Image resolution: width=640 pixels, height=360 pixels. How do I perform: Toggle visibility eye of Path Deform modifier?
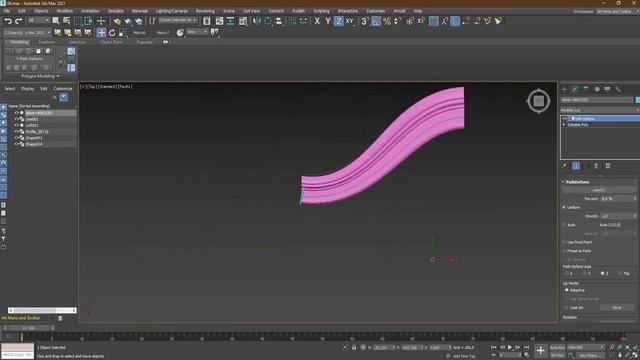(565, 118)
